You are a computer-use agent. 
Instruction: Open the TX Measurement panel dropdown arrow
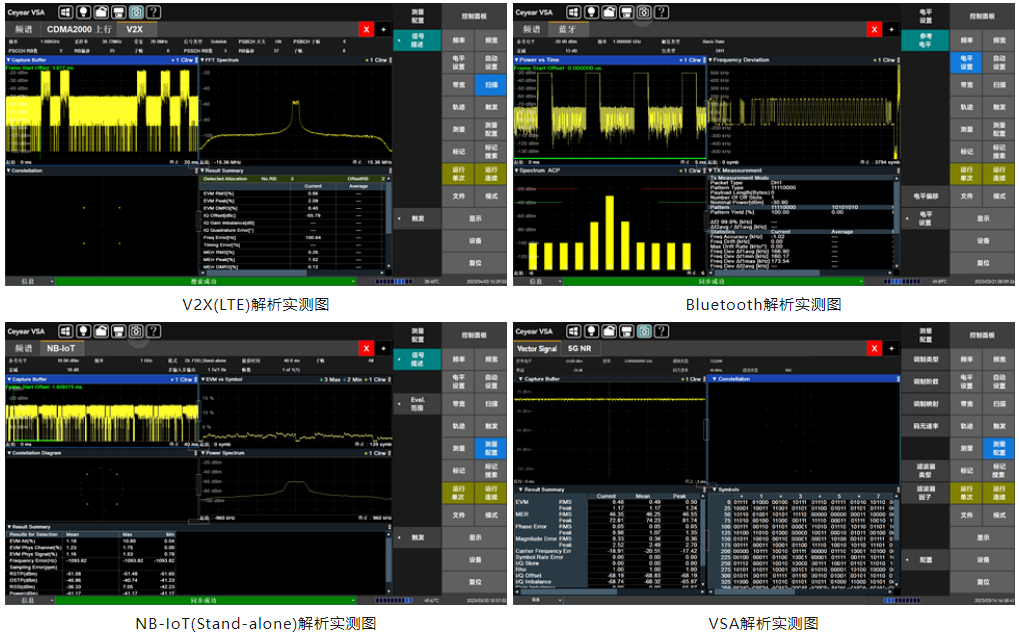[x=710, y=171]
